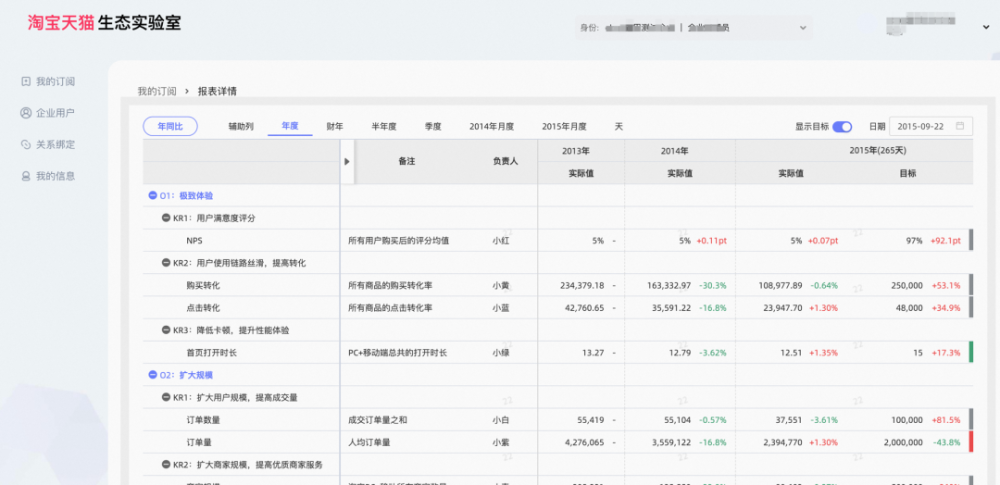Click the NPS metric row label

click(195, 241)
